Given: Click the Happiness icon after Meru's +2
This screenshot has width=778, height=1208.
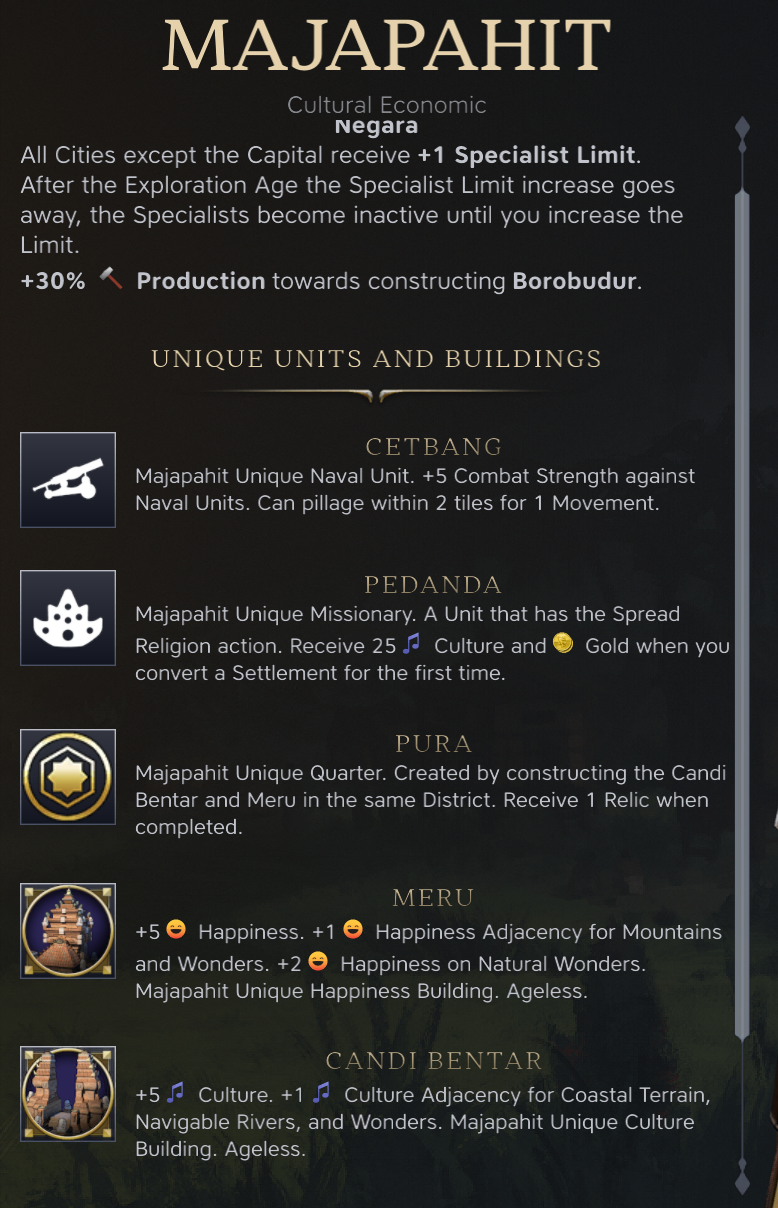Looking at the screenshot, I should click(318, 963).
